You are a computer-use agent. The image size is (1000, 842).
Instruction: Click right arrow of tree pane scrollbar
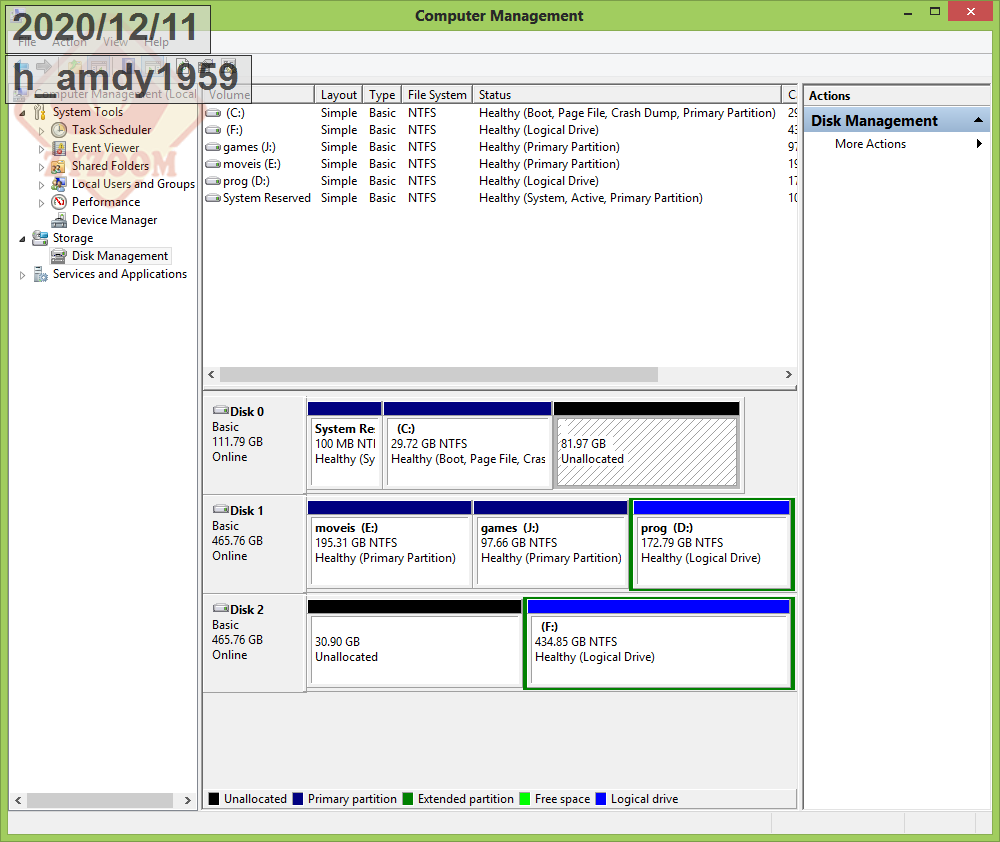click(188, 800)
